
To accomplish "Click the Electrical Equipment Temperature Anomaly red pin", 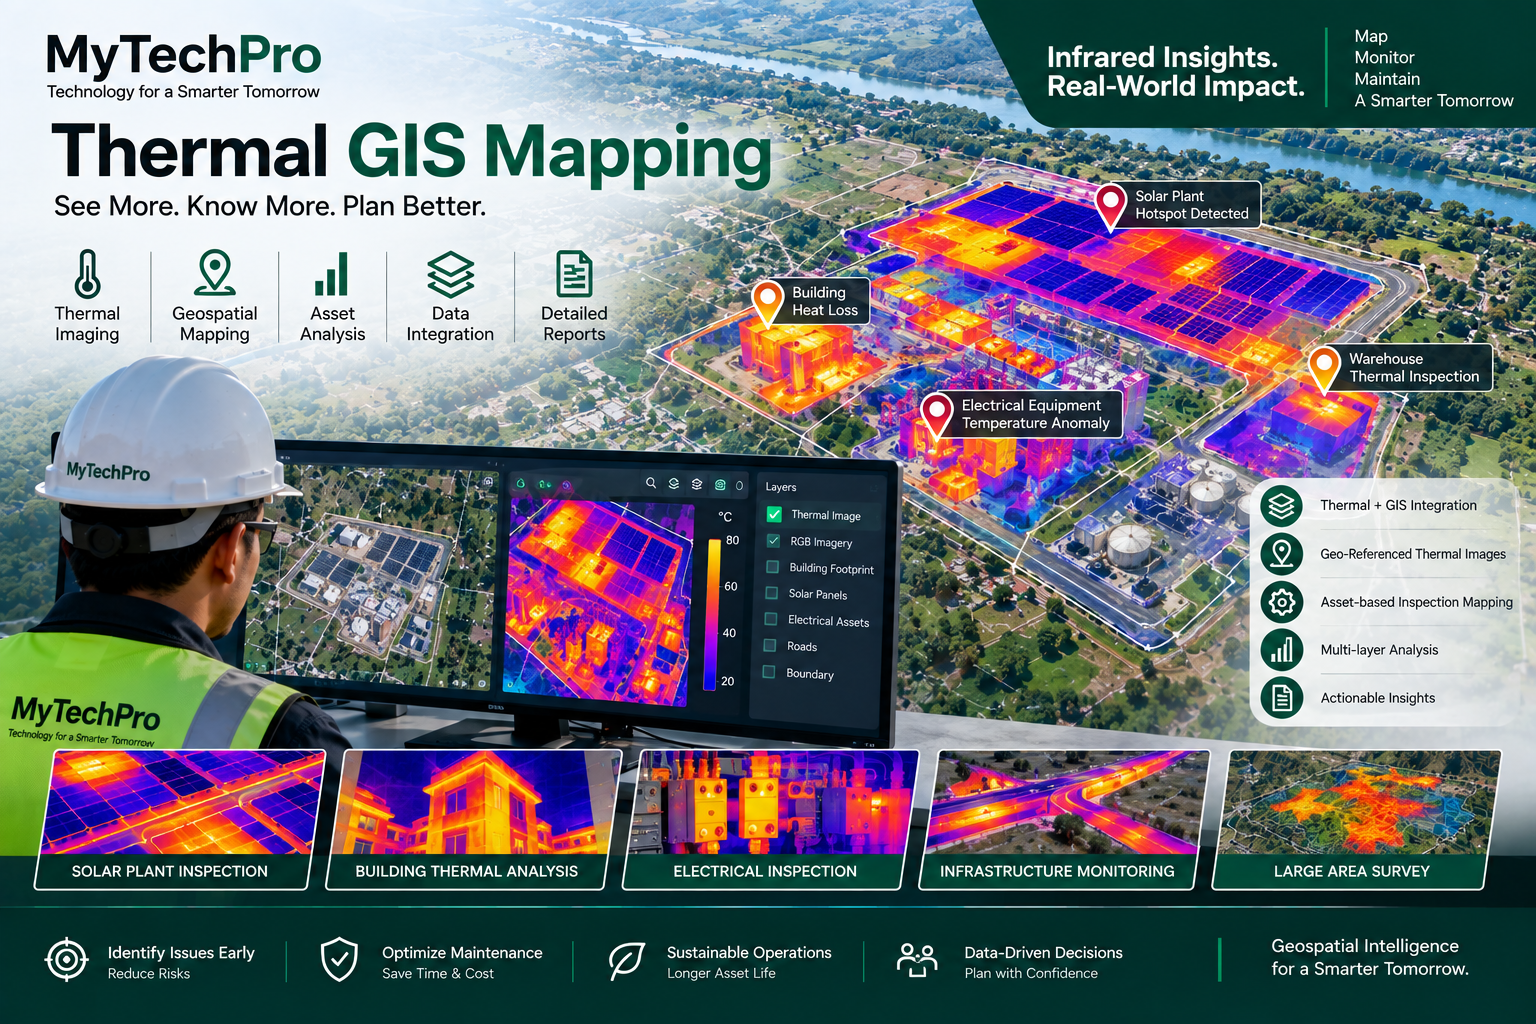I will pos(937,415).
